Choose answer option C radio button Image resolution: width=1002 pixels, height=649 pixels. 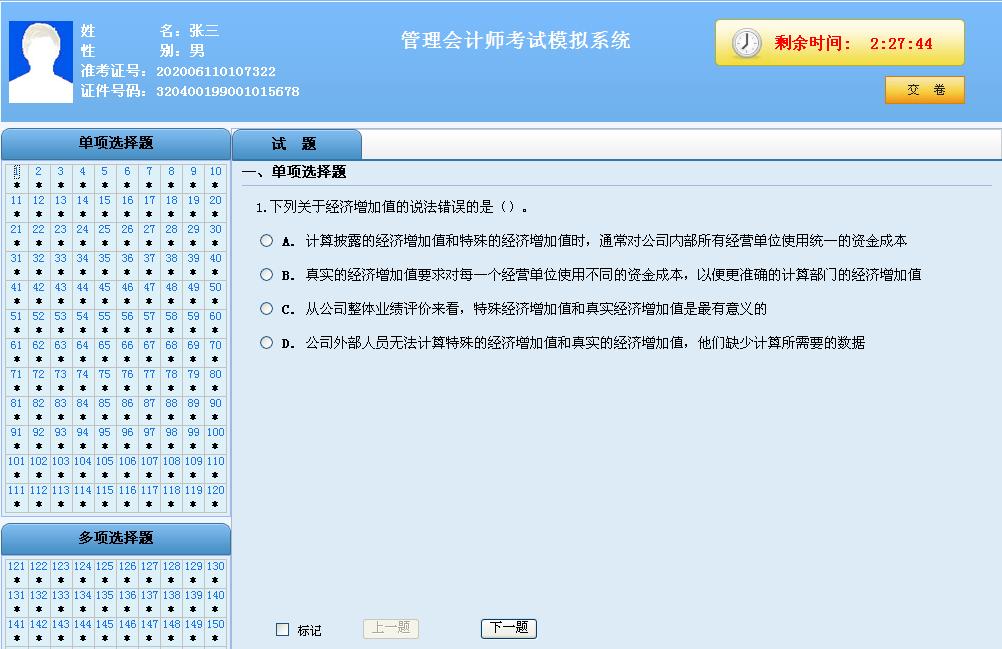(x=266, y=308)
